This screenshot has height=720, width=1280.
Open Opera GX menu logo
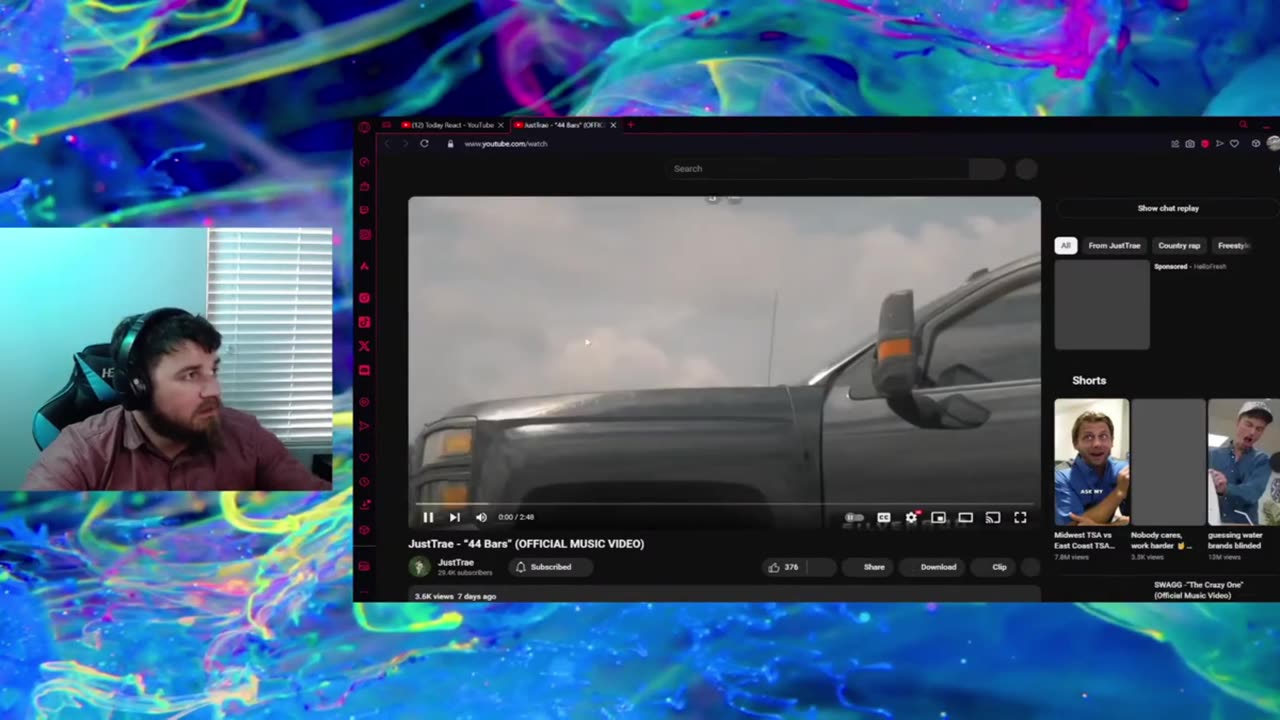[364, 127]
